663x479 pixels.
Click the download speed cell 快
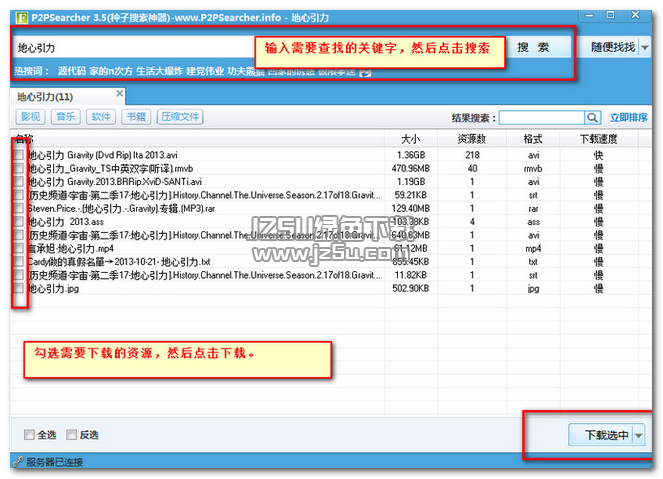tap(598, 155)
